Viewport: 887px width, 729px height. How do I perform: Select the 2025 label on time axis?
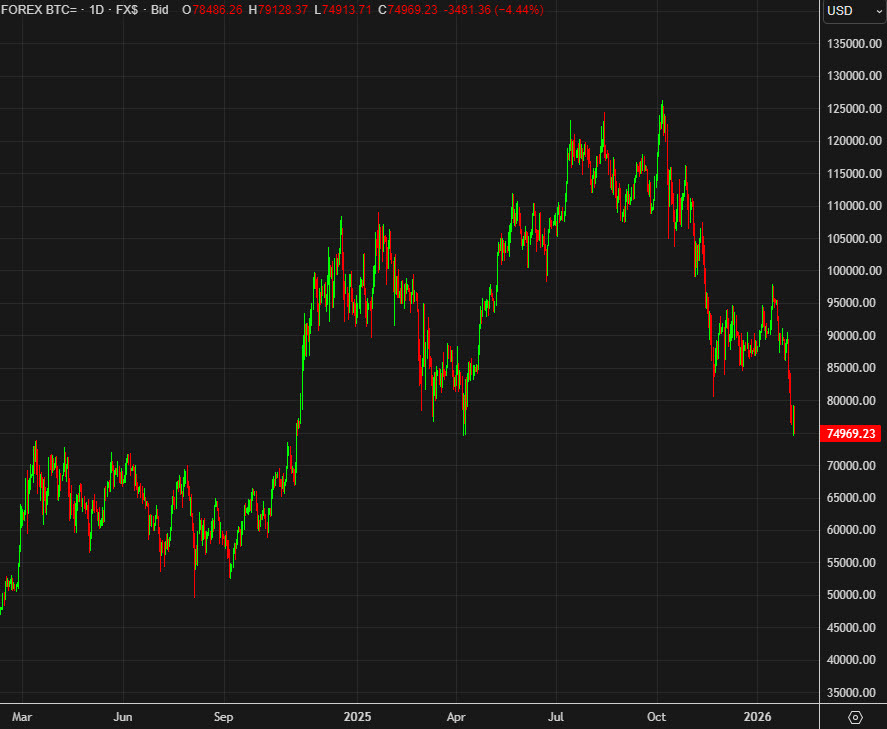pyautogui.click(x=357, y=717)
